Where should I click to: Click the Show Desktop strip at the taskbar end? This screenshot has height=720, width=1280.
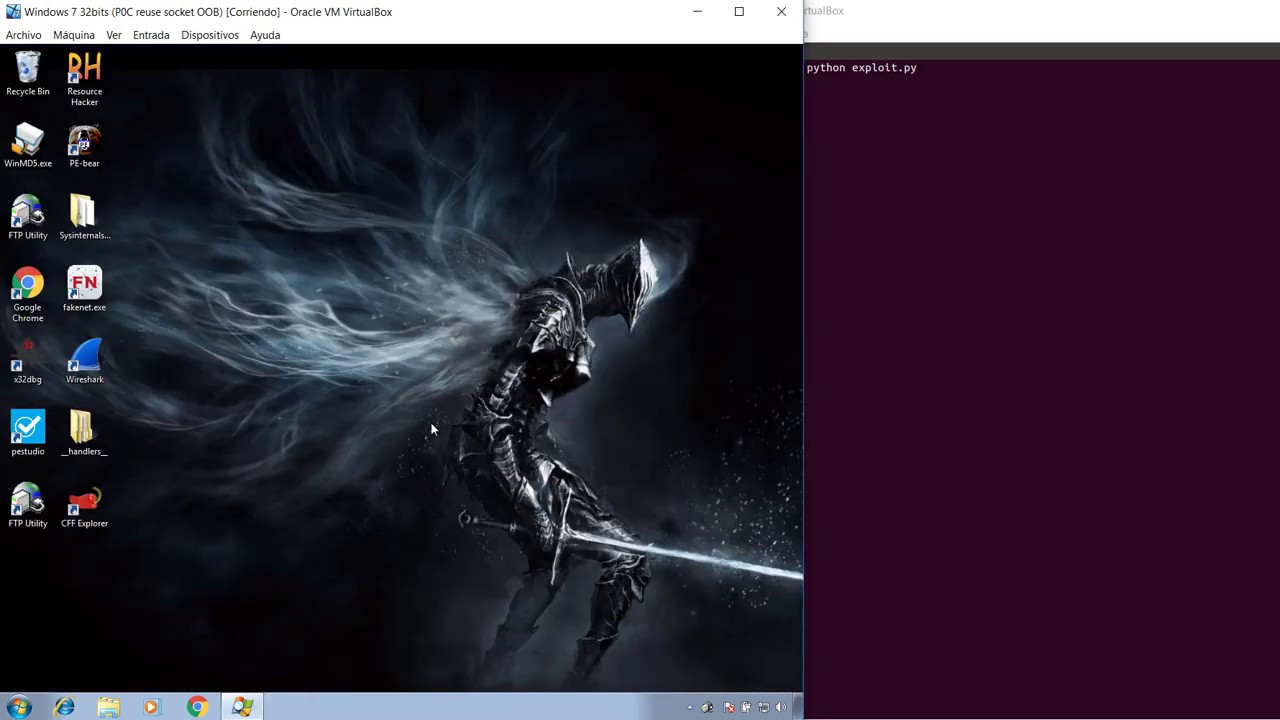click(x=798, y=707)
